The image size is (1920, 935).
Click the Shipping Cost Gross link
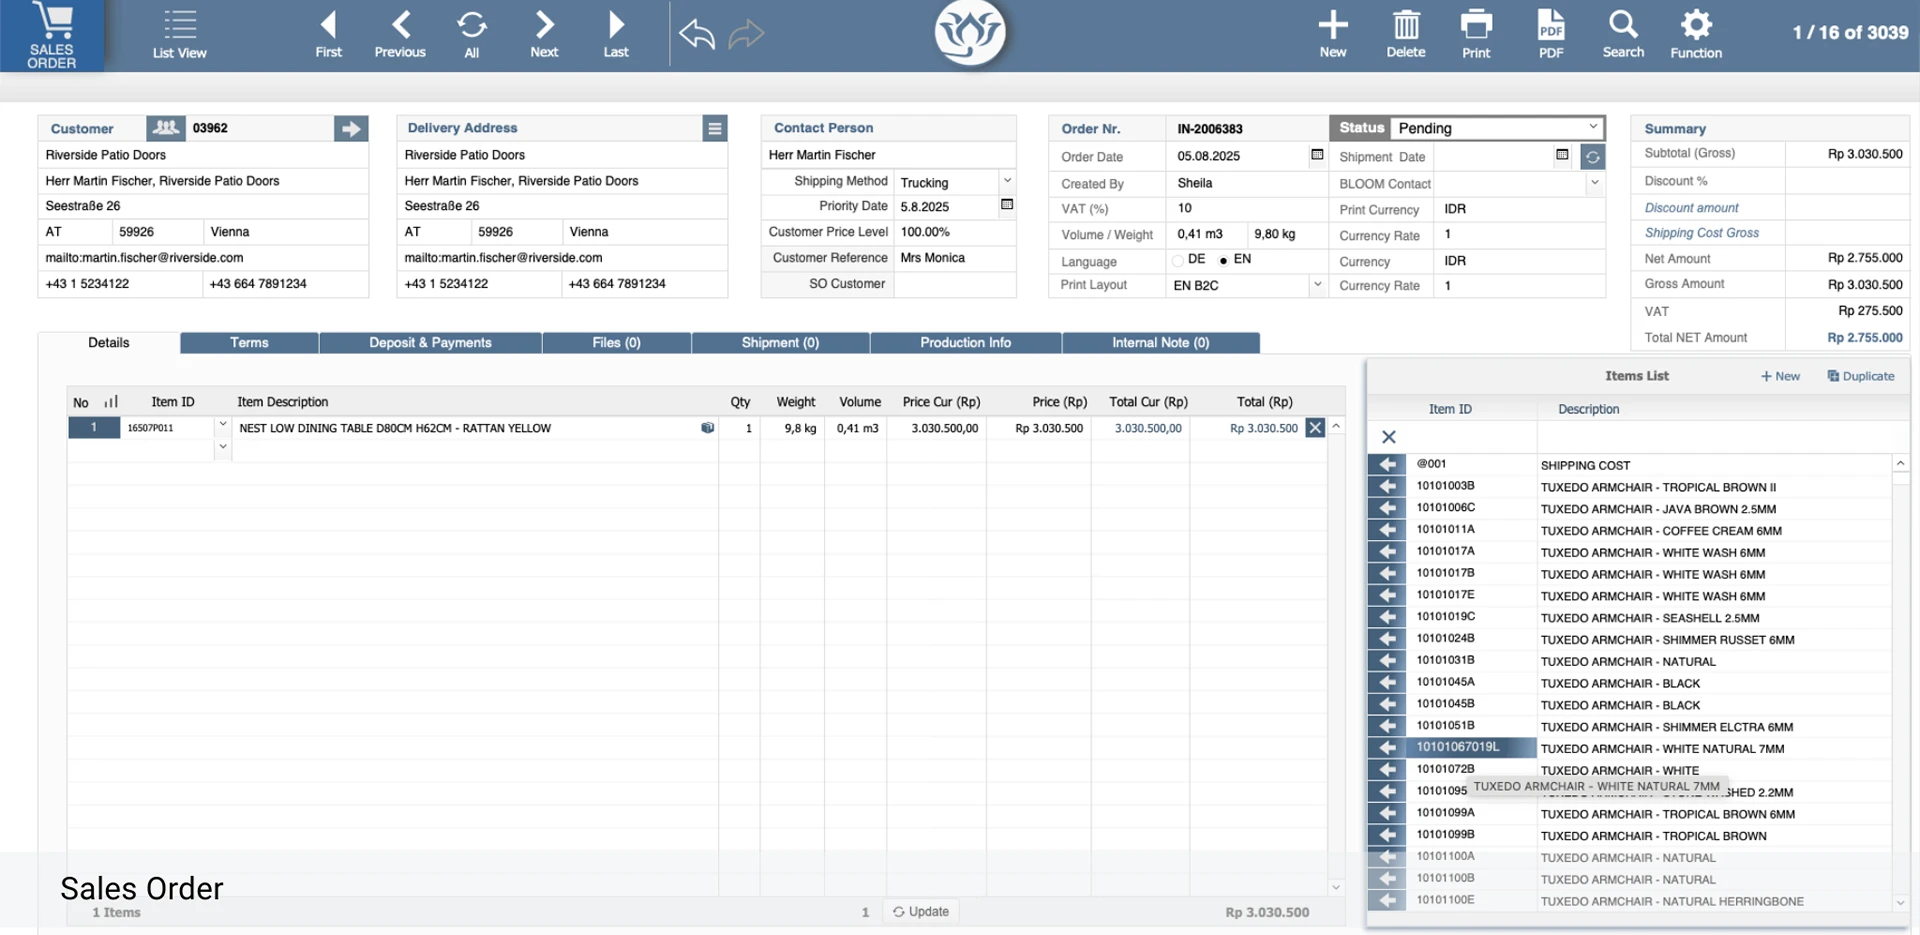point(1701,233)
